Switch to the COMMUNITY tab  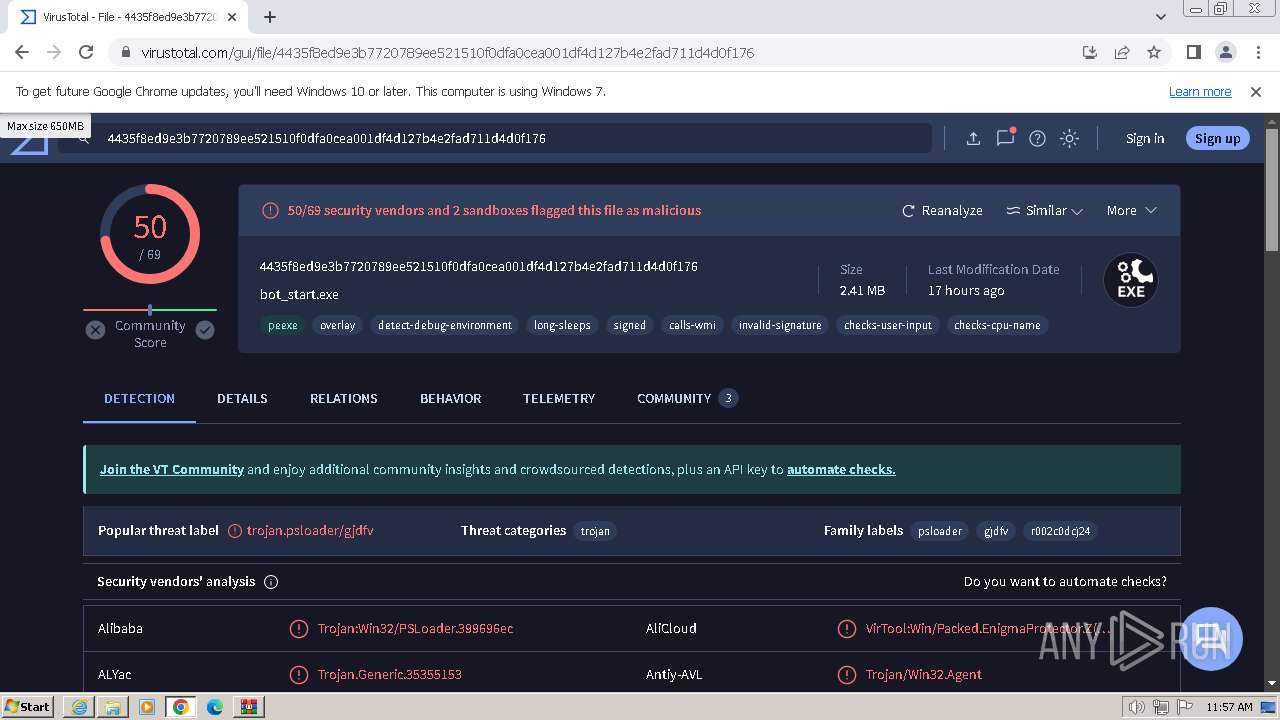click(x=687, y=398)
